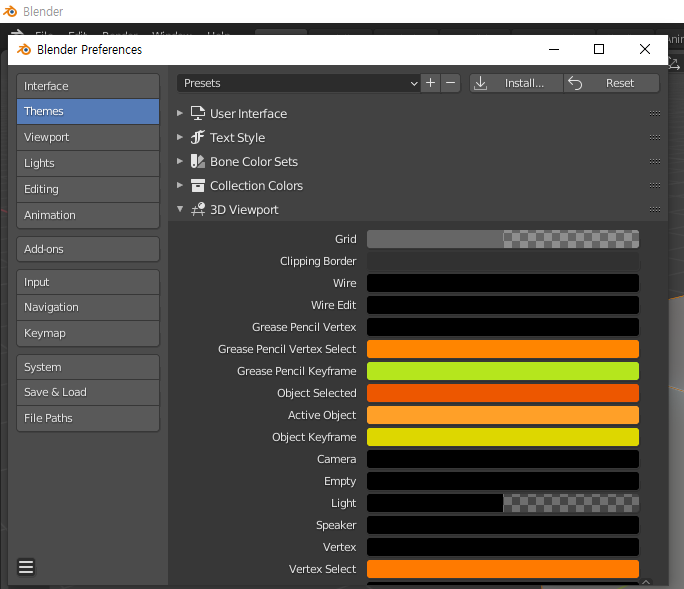Open the Animation preferences tab
Screen dimensions: 684x589
tap(88, 215)
